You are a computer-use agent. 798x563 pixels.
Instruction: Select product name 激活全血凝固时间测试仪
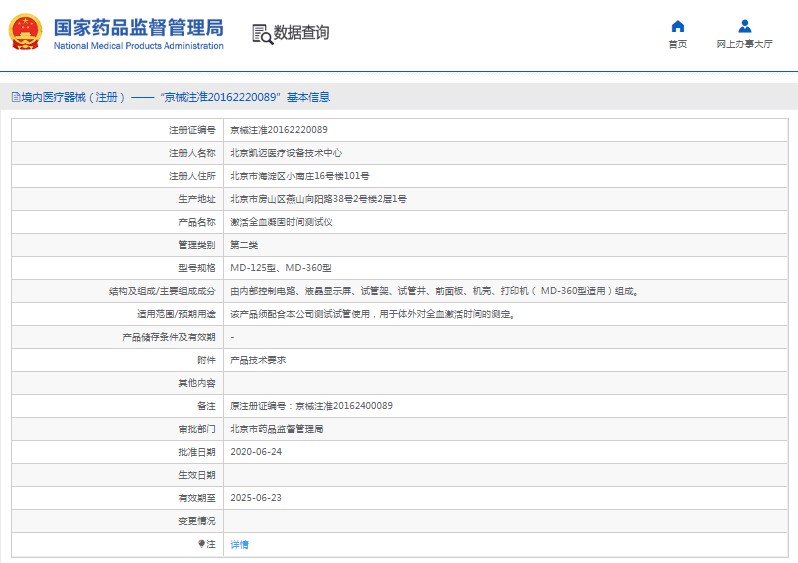[281, 222]
